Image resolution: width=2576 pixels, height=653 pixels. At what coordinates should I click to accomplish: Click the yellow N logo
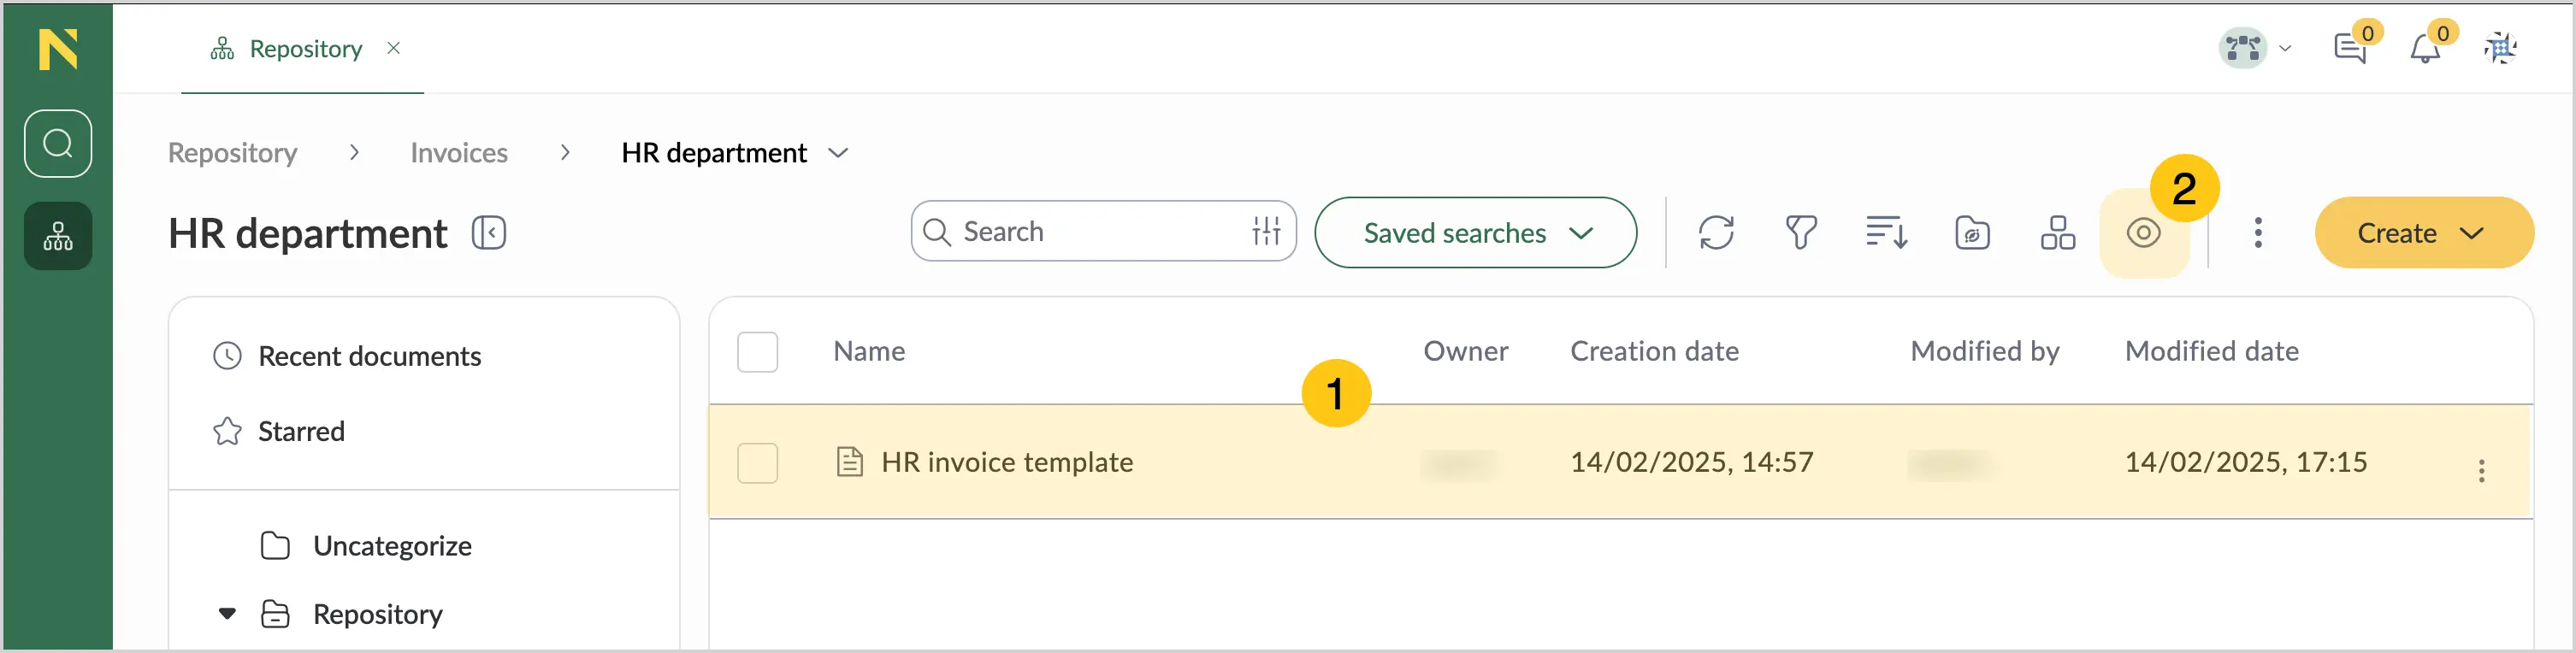click(58, 49)
